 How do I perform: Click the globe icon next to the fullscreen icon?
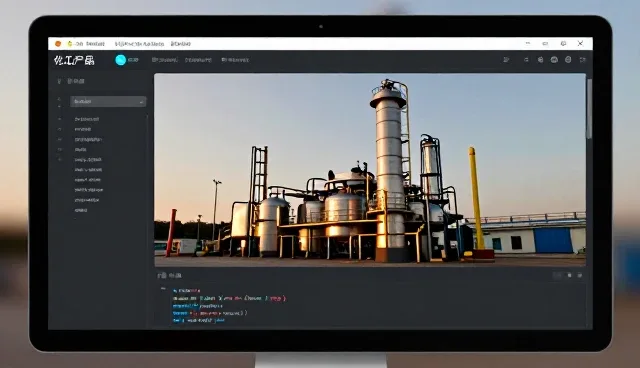point(568,60)
